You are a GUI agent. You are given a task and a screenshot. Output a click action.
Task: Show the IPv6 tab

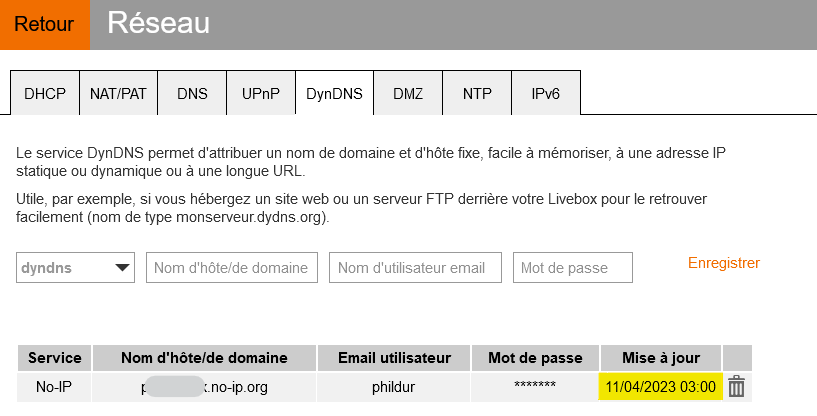546,94
